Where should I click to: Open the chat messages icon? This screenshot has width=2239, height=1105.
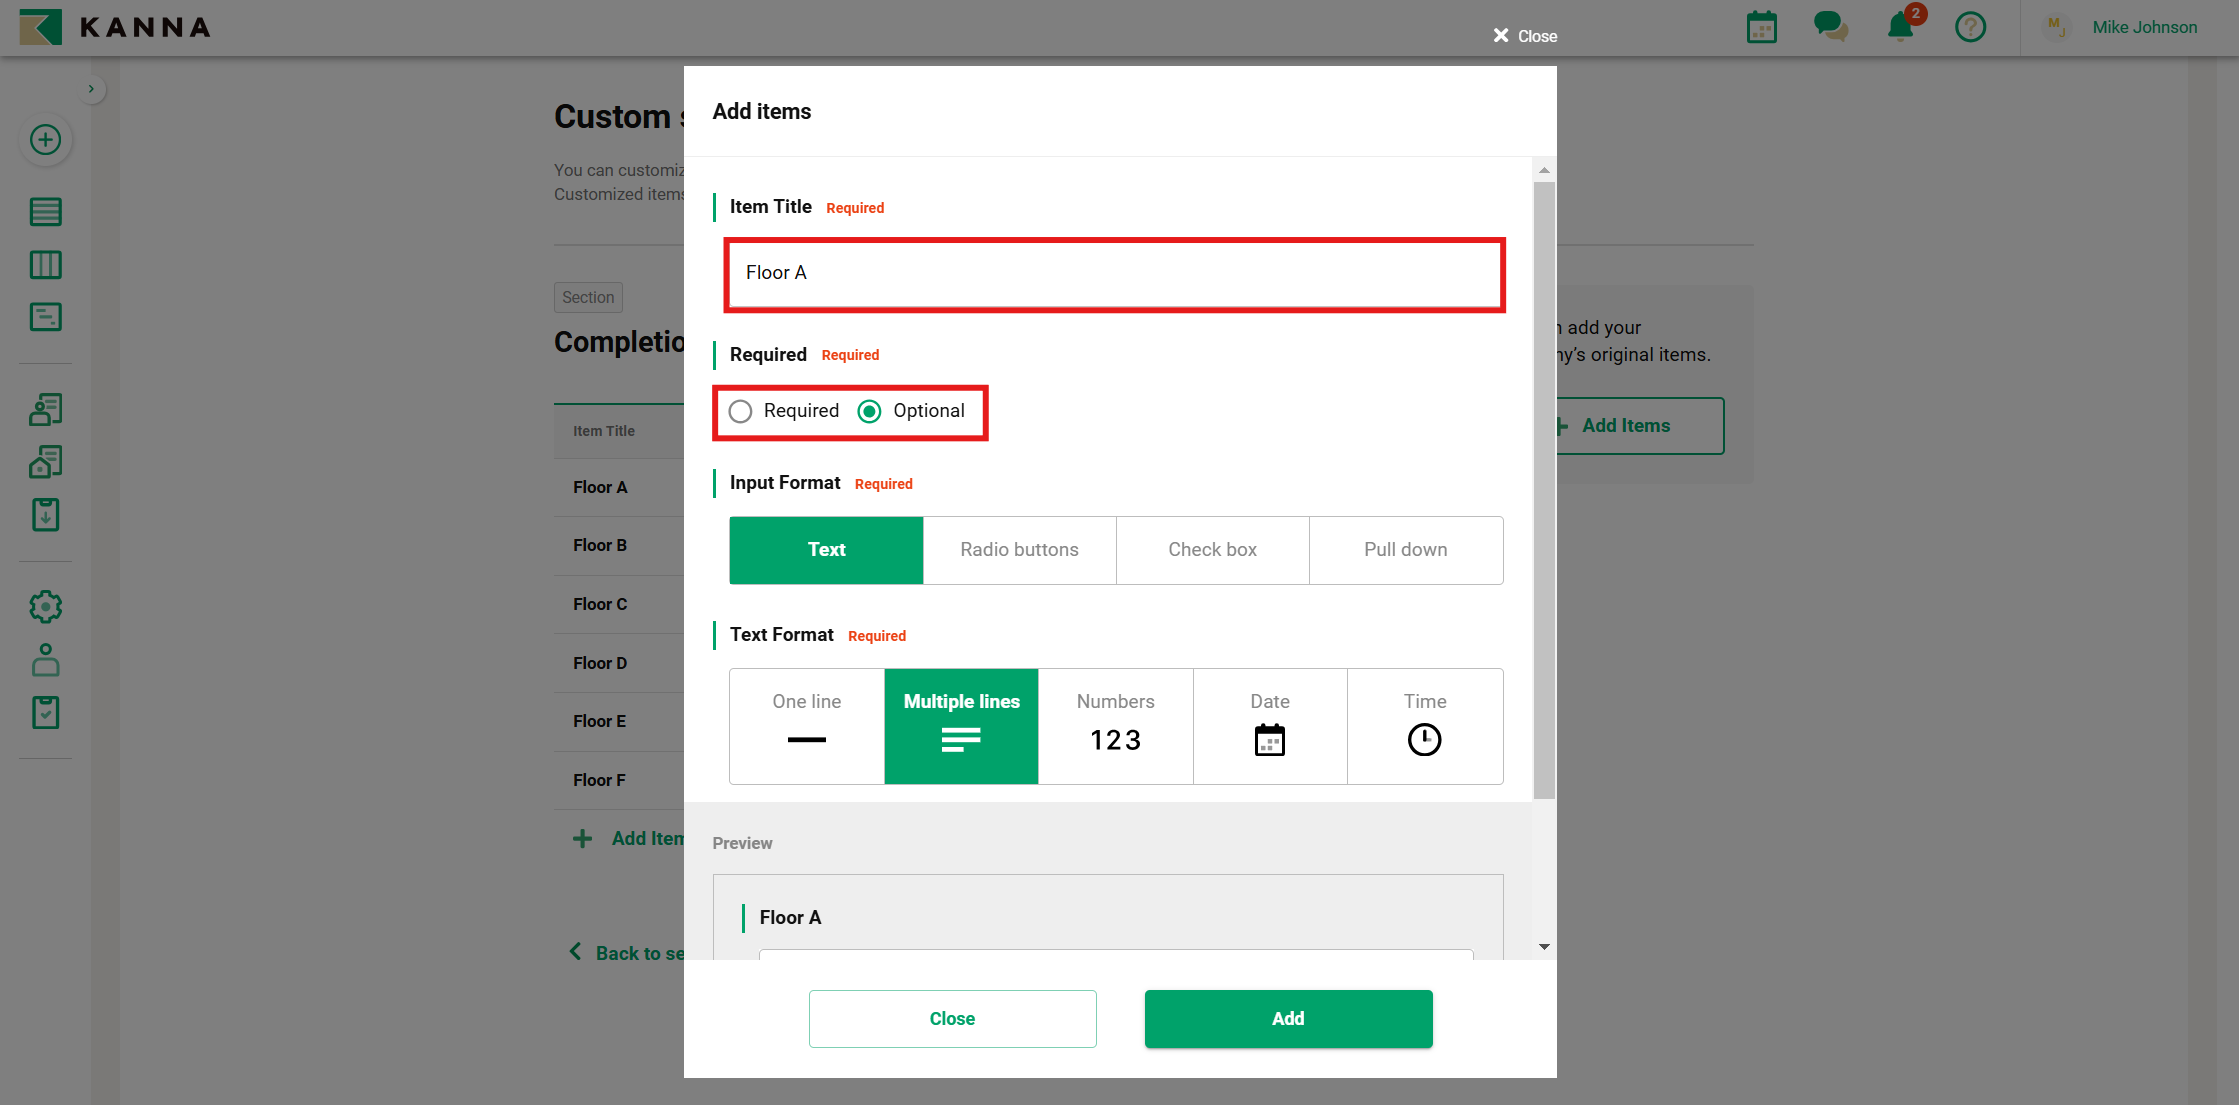click(x=1830, y=27)
